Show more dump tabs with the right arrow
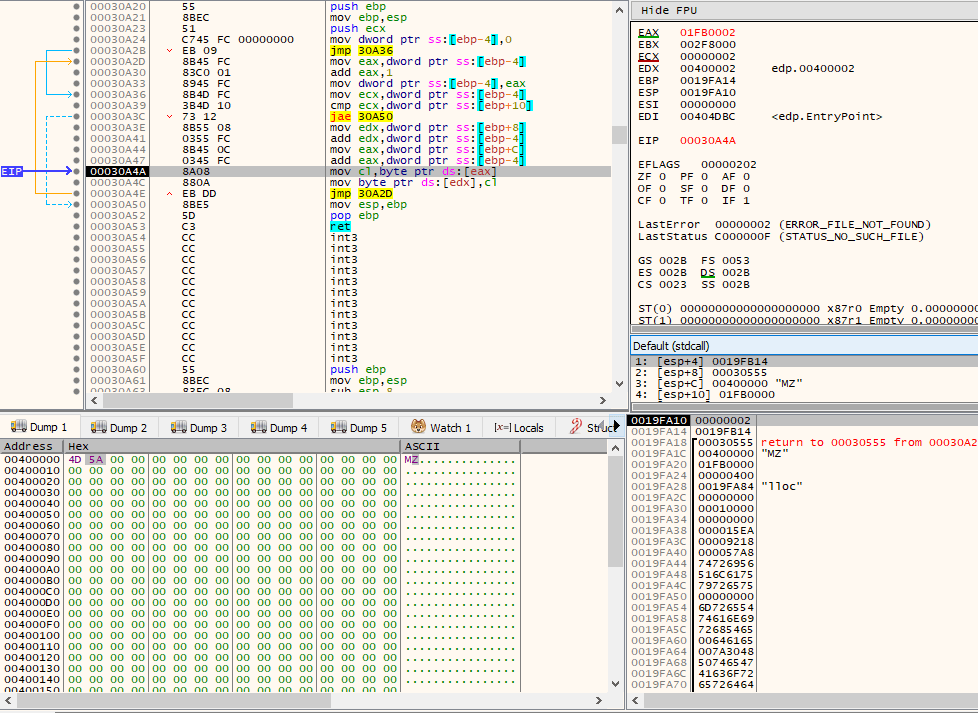 point(616,425)
